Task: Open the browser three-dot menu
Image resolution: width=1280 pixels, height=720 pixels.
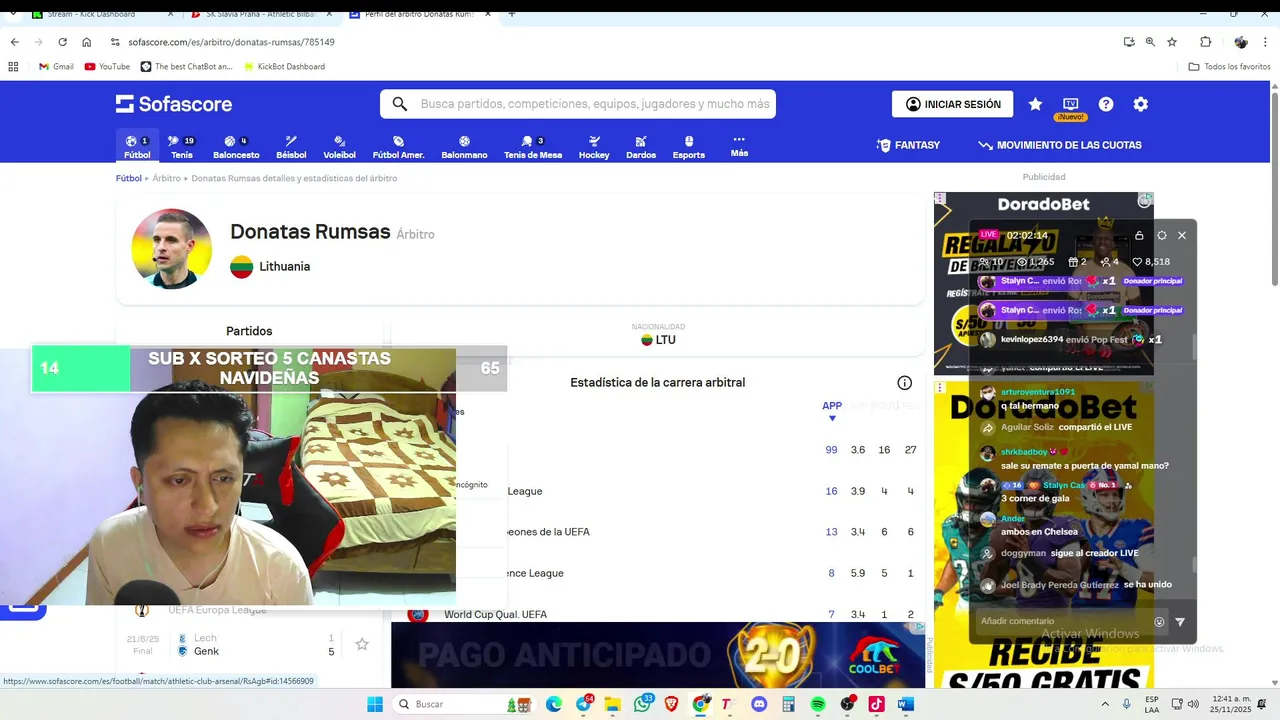Action: [1266, 42]
